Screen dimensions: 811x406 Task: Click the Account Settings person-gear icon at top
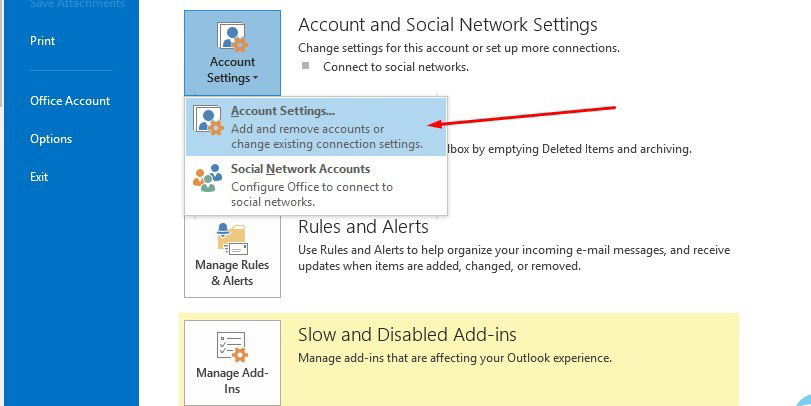pos(232,36)
